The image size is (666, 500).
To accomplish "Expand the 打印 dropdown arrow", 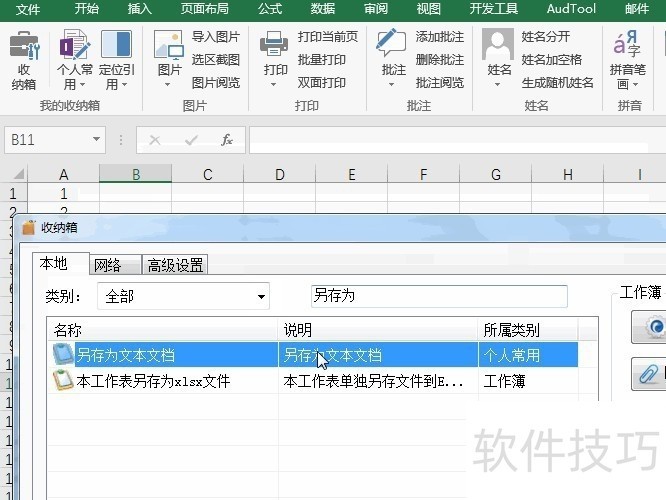I will click(x=273, y=85).
